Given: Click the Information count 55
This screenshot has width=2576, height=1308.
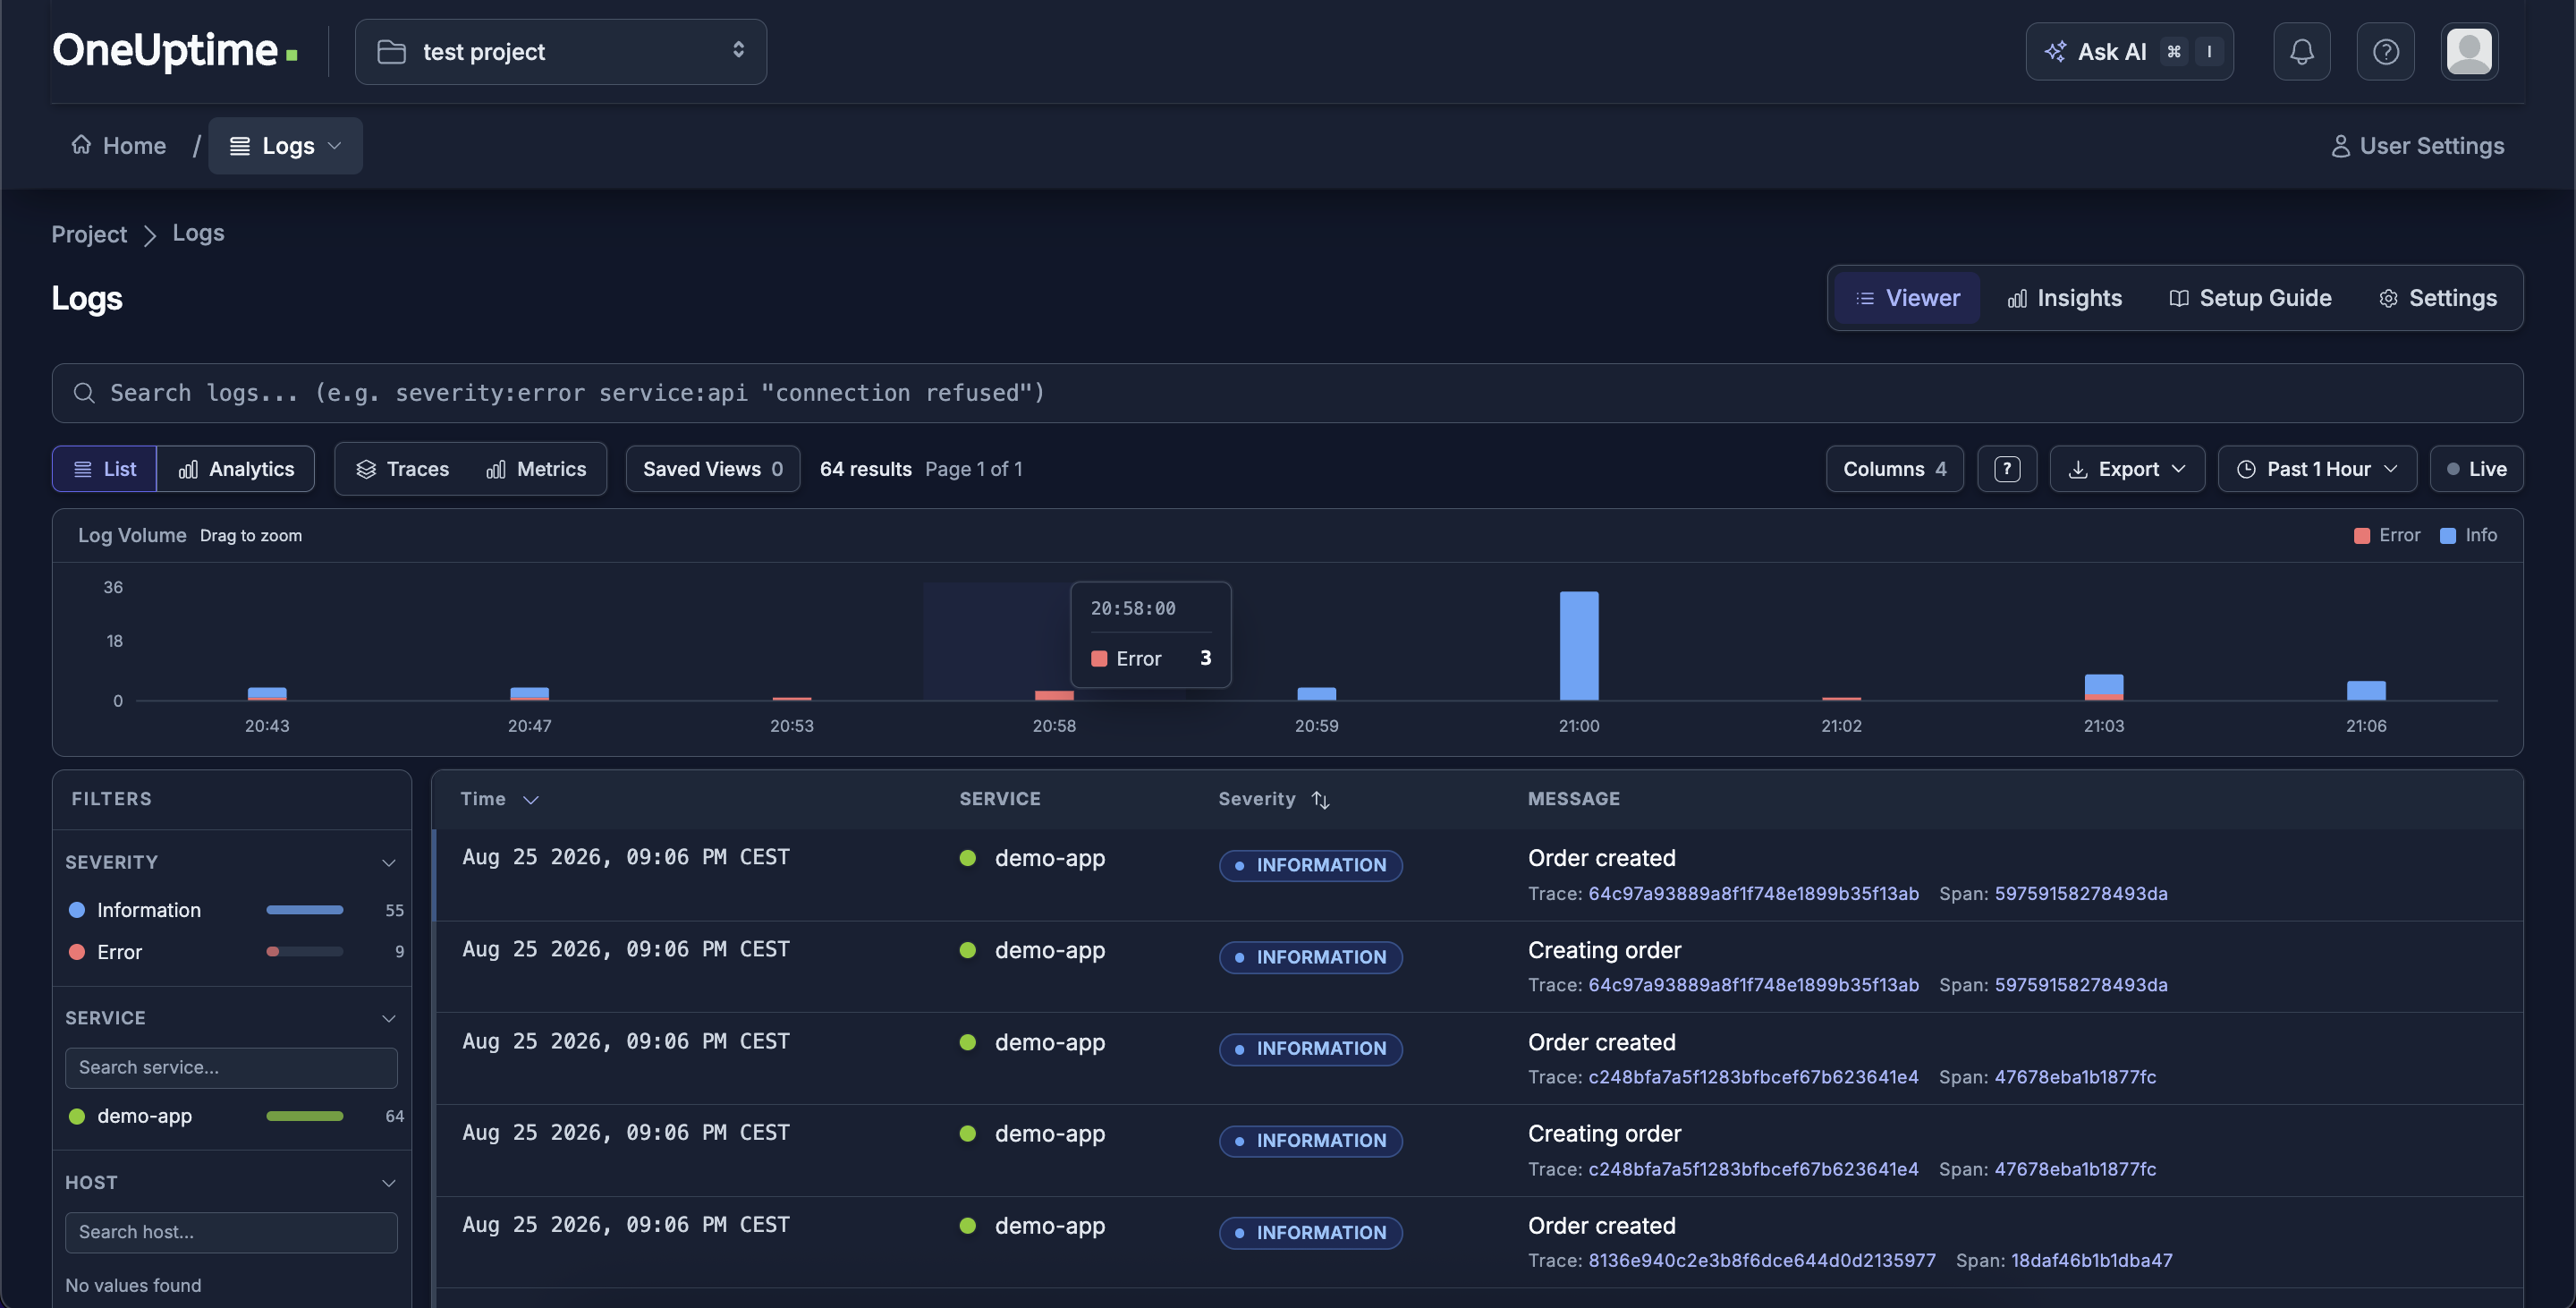Looking at the screenshot, I should [x=394, y=910].
